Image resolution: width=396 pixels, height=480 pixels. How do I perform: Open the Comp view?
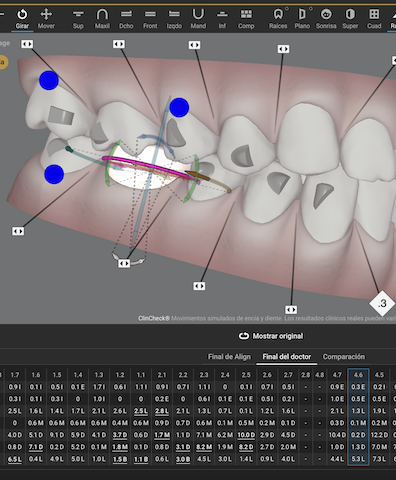pyautogui.click(x=246, y=19)
